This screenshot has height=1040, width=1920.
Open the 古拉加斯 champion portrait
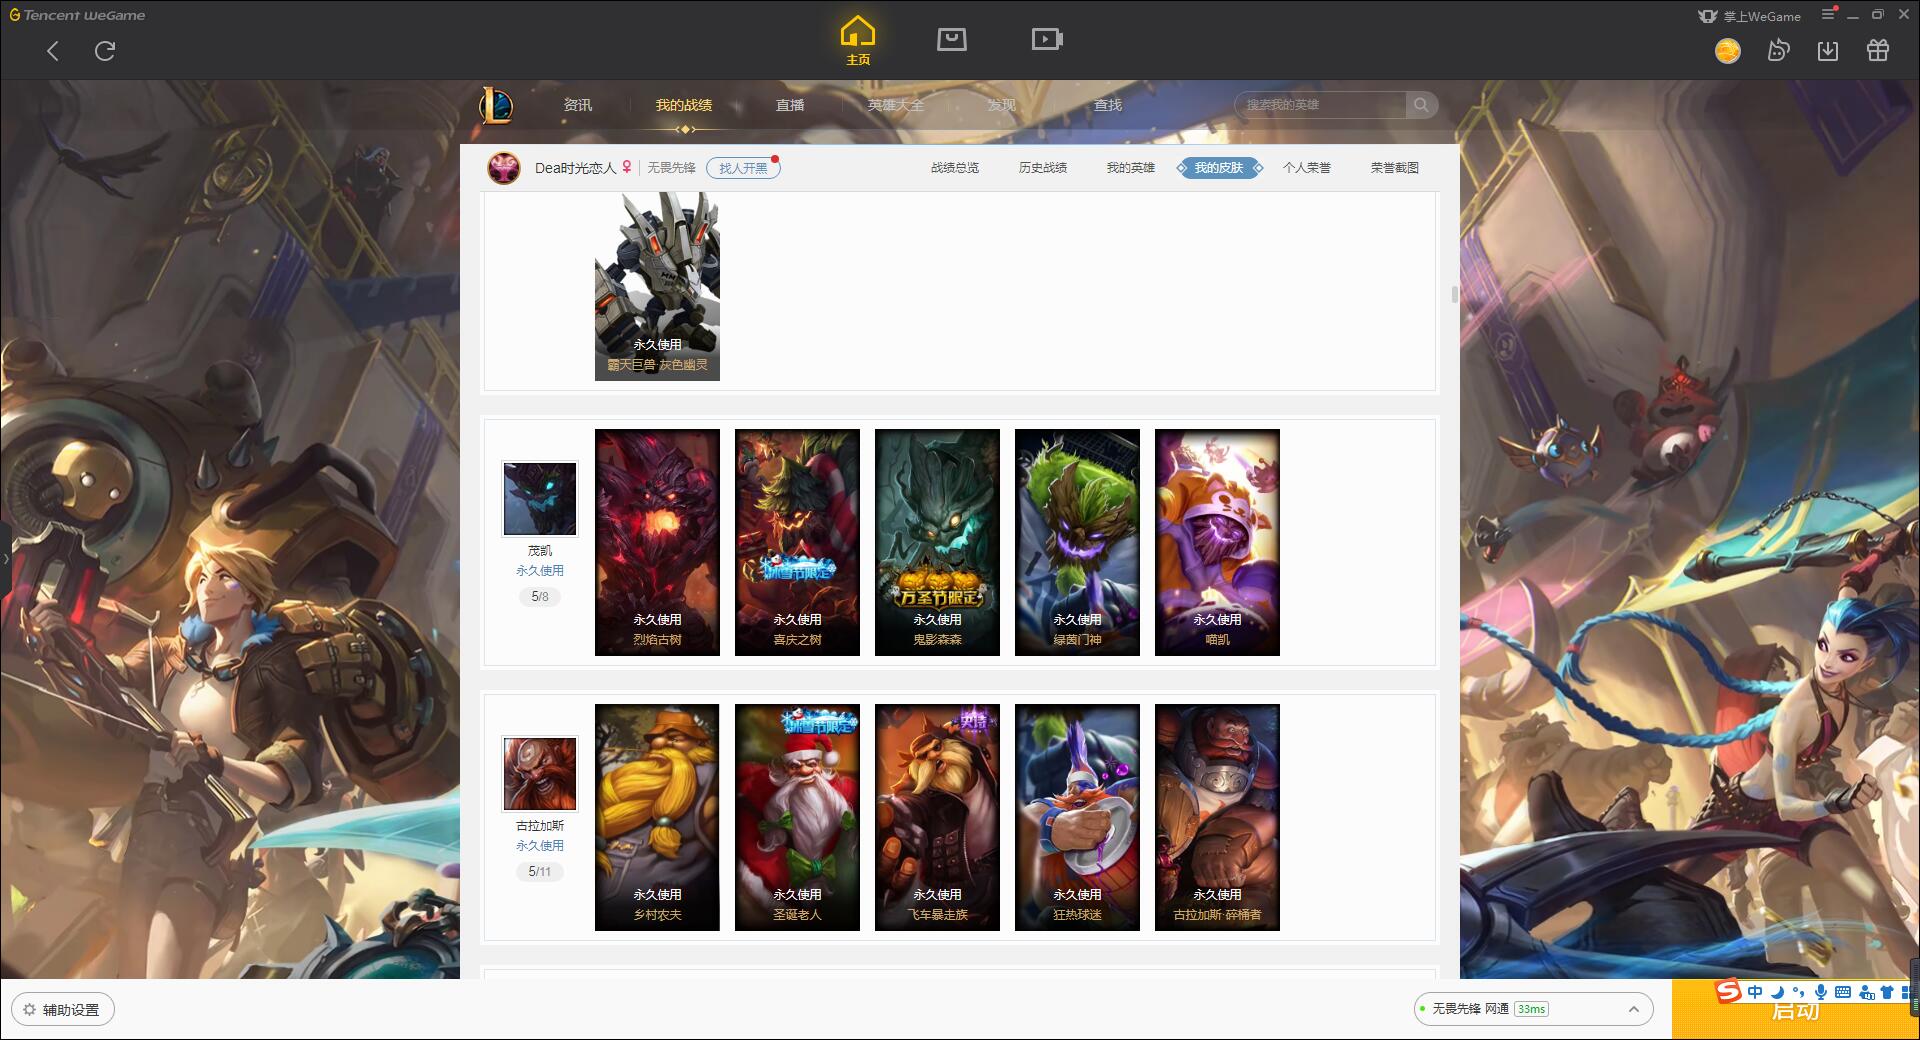coord(540,773)
